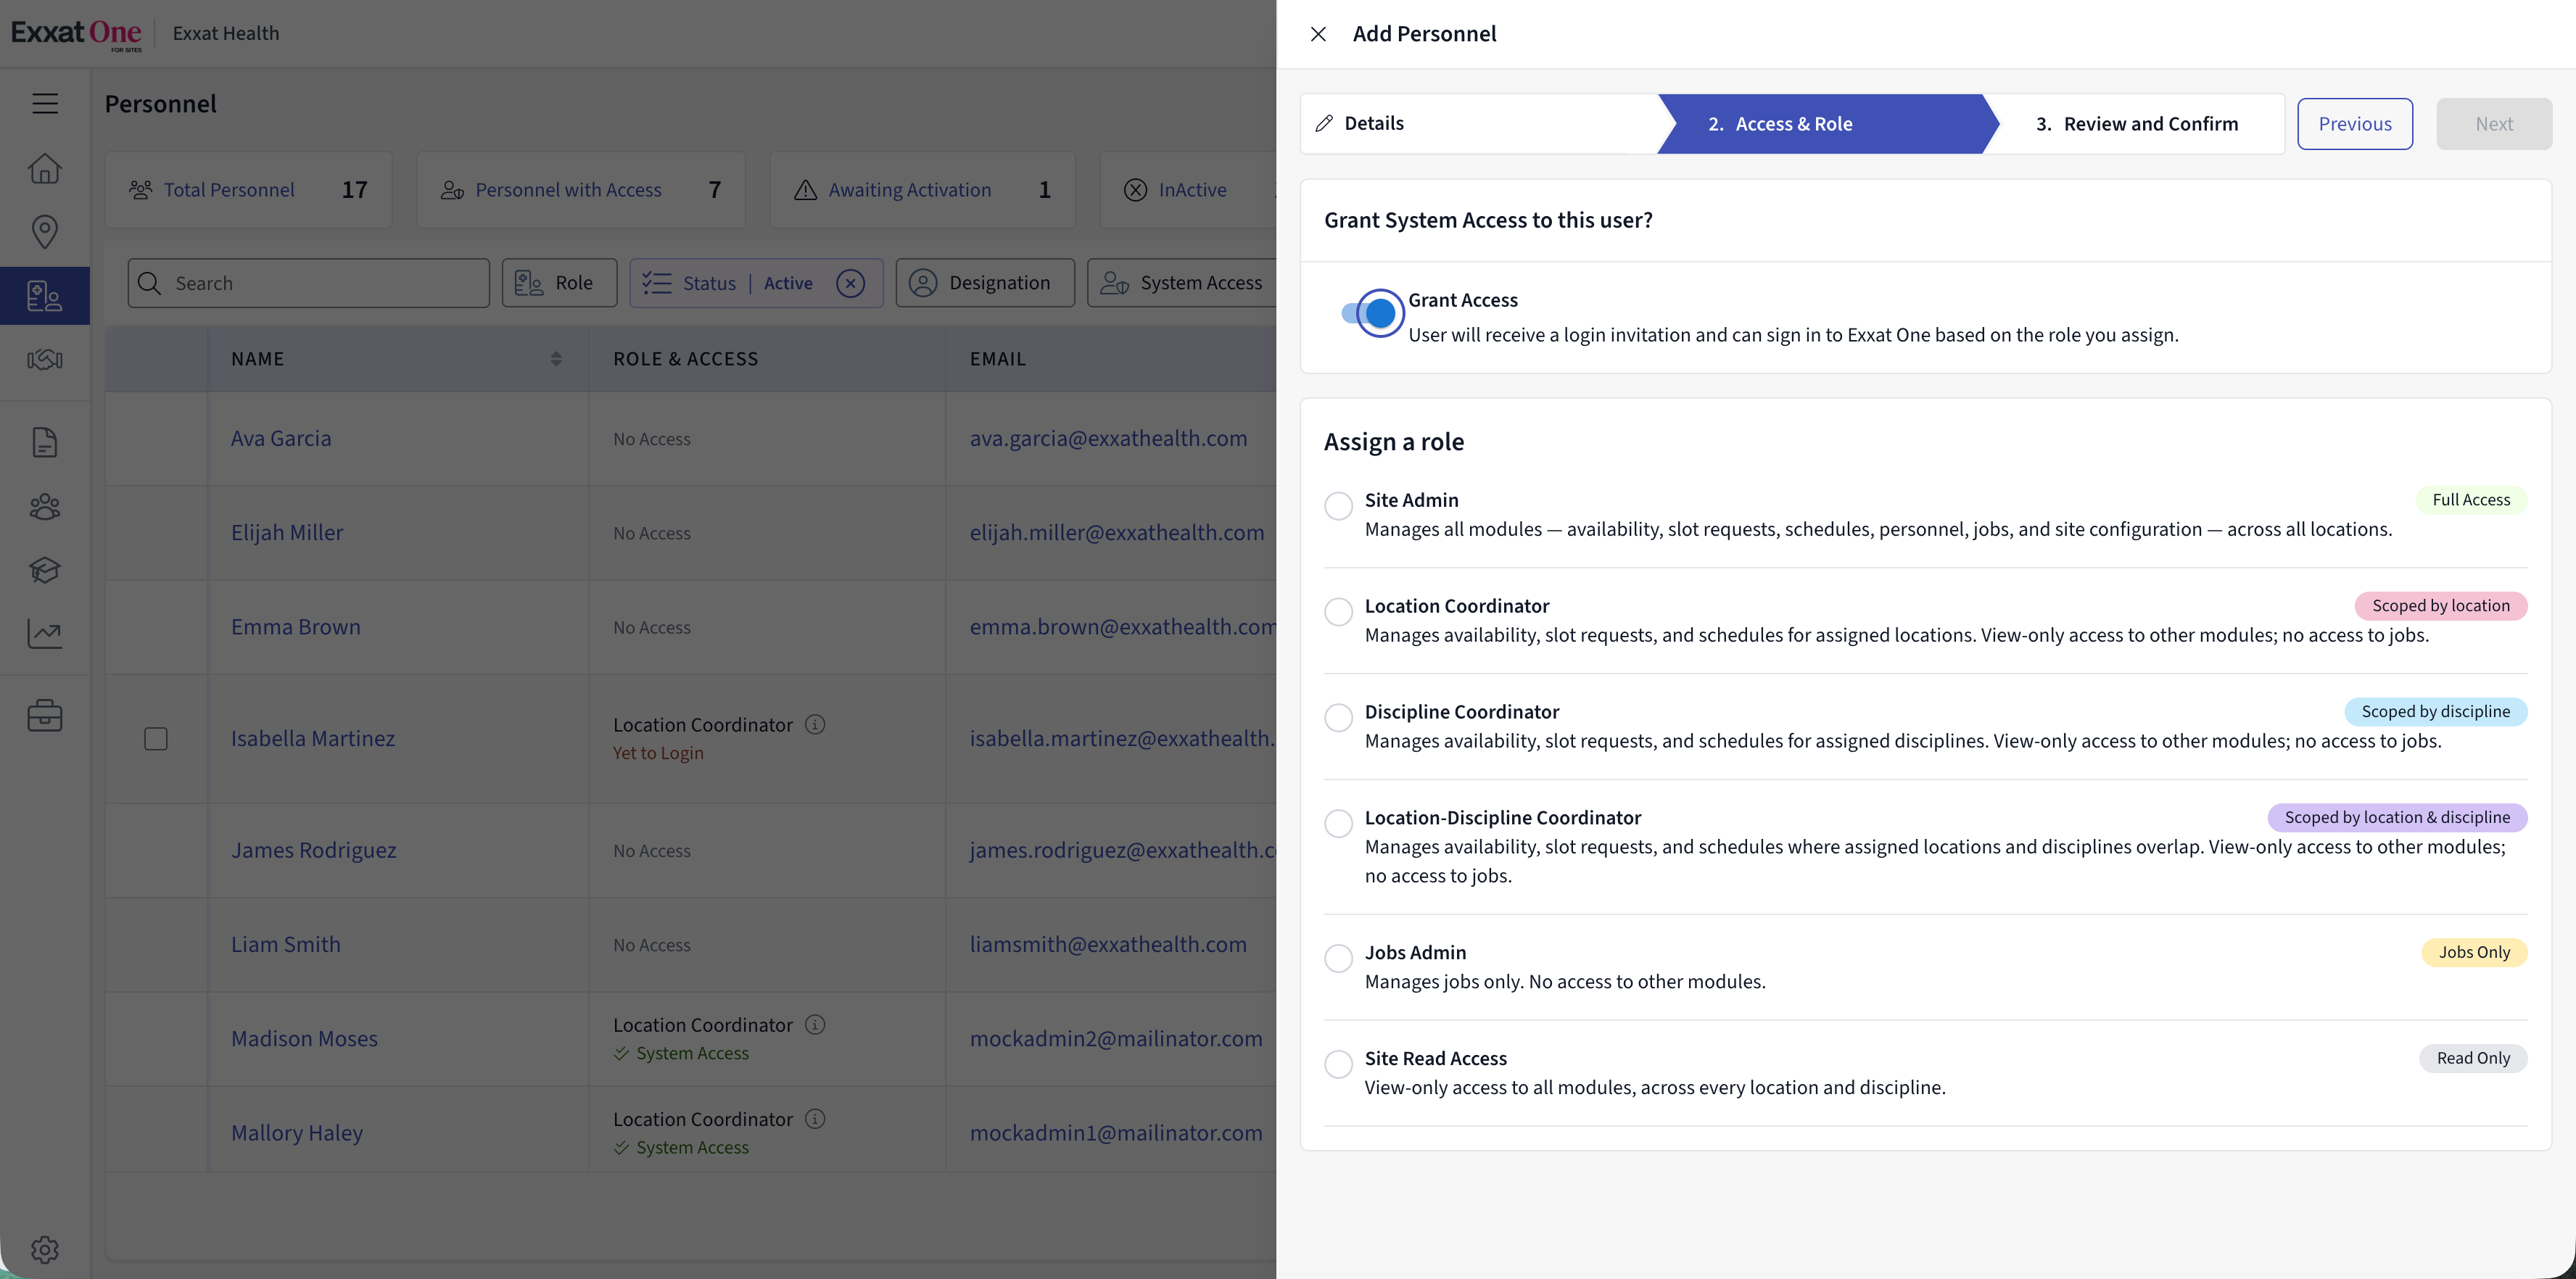Open the document sidebar icon
This screenshot has width=2576, height=1279.
coord(45,442)
